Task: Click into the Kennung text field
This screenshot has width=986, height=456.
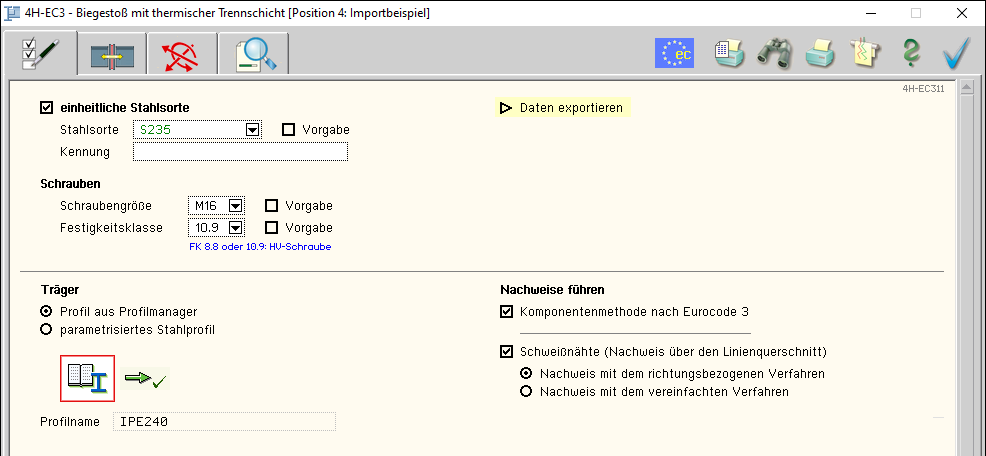Action: point(240,152)
